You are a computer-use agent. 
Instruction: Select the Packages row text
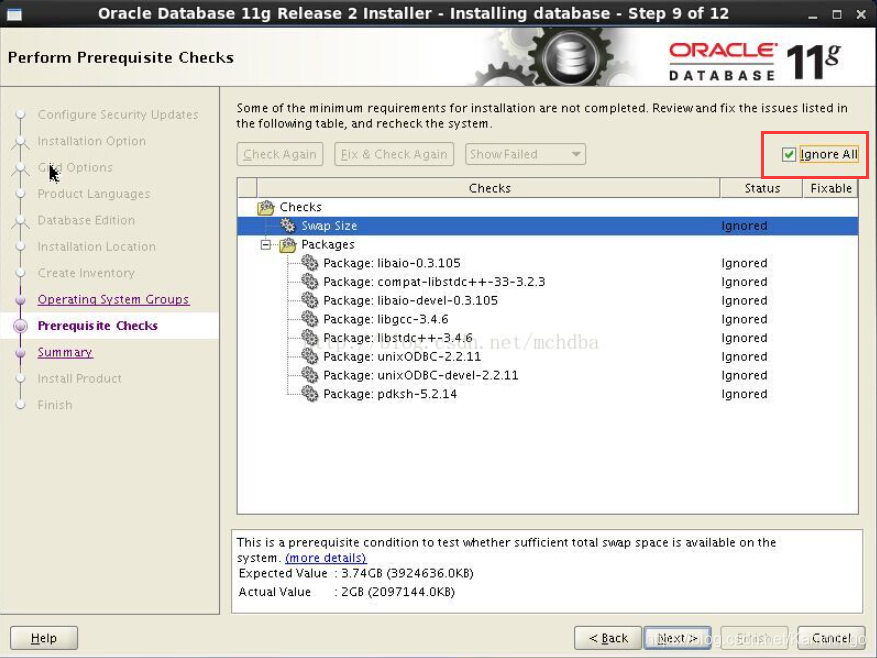coord(328,245)
